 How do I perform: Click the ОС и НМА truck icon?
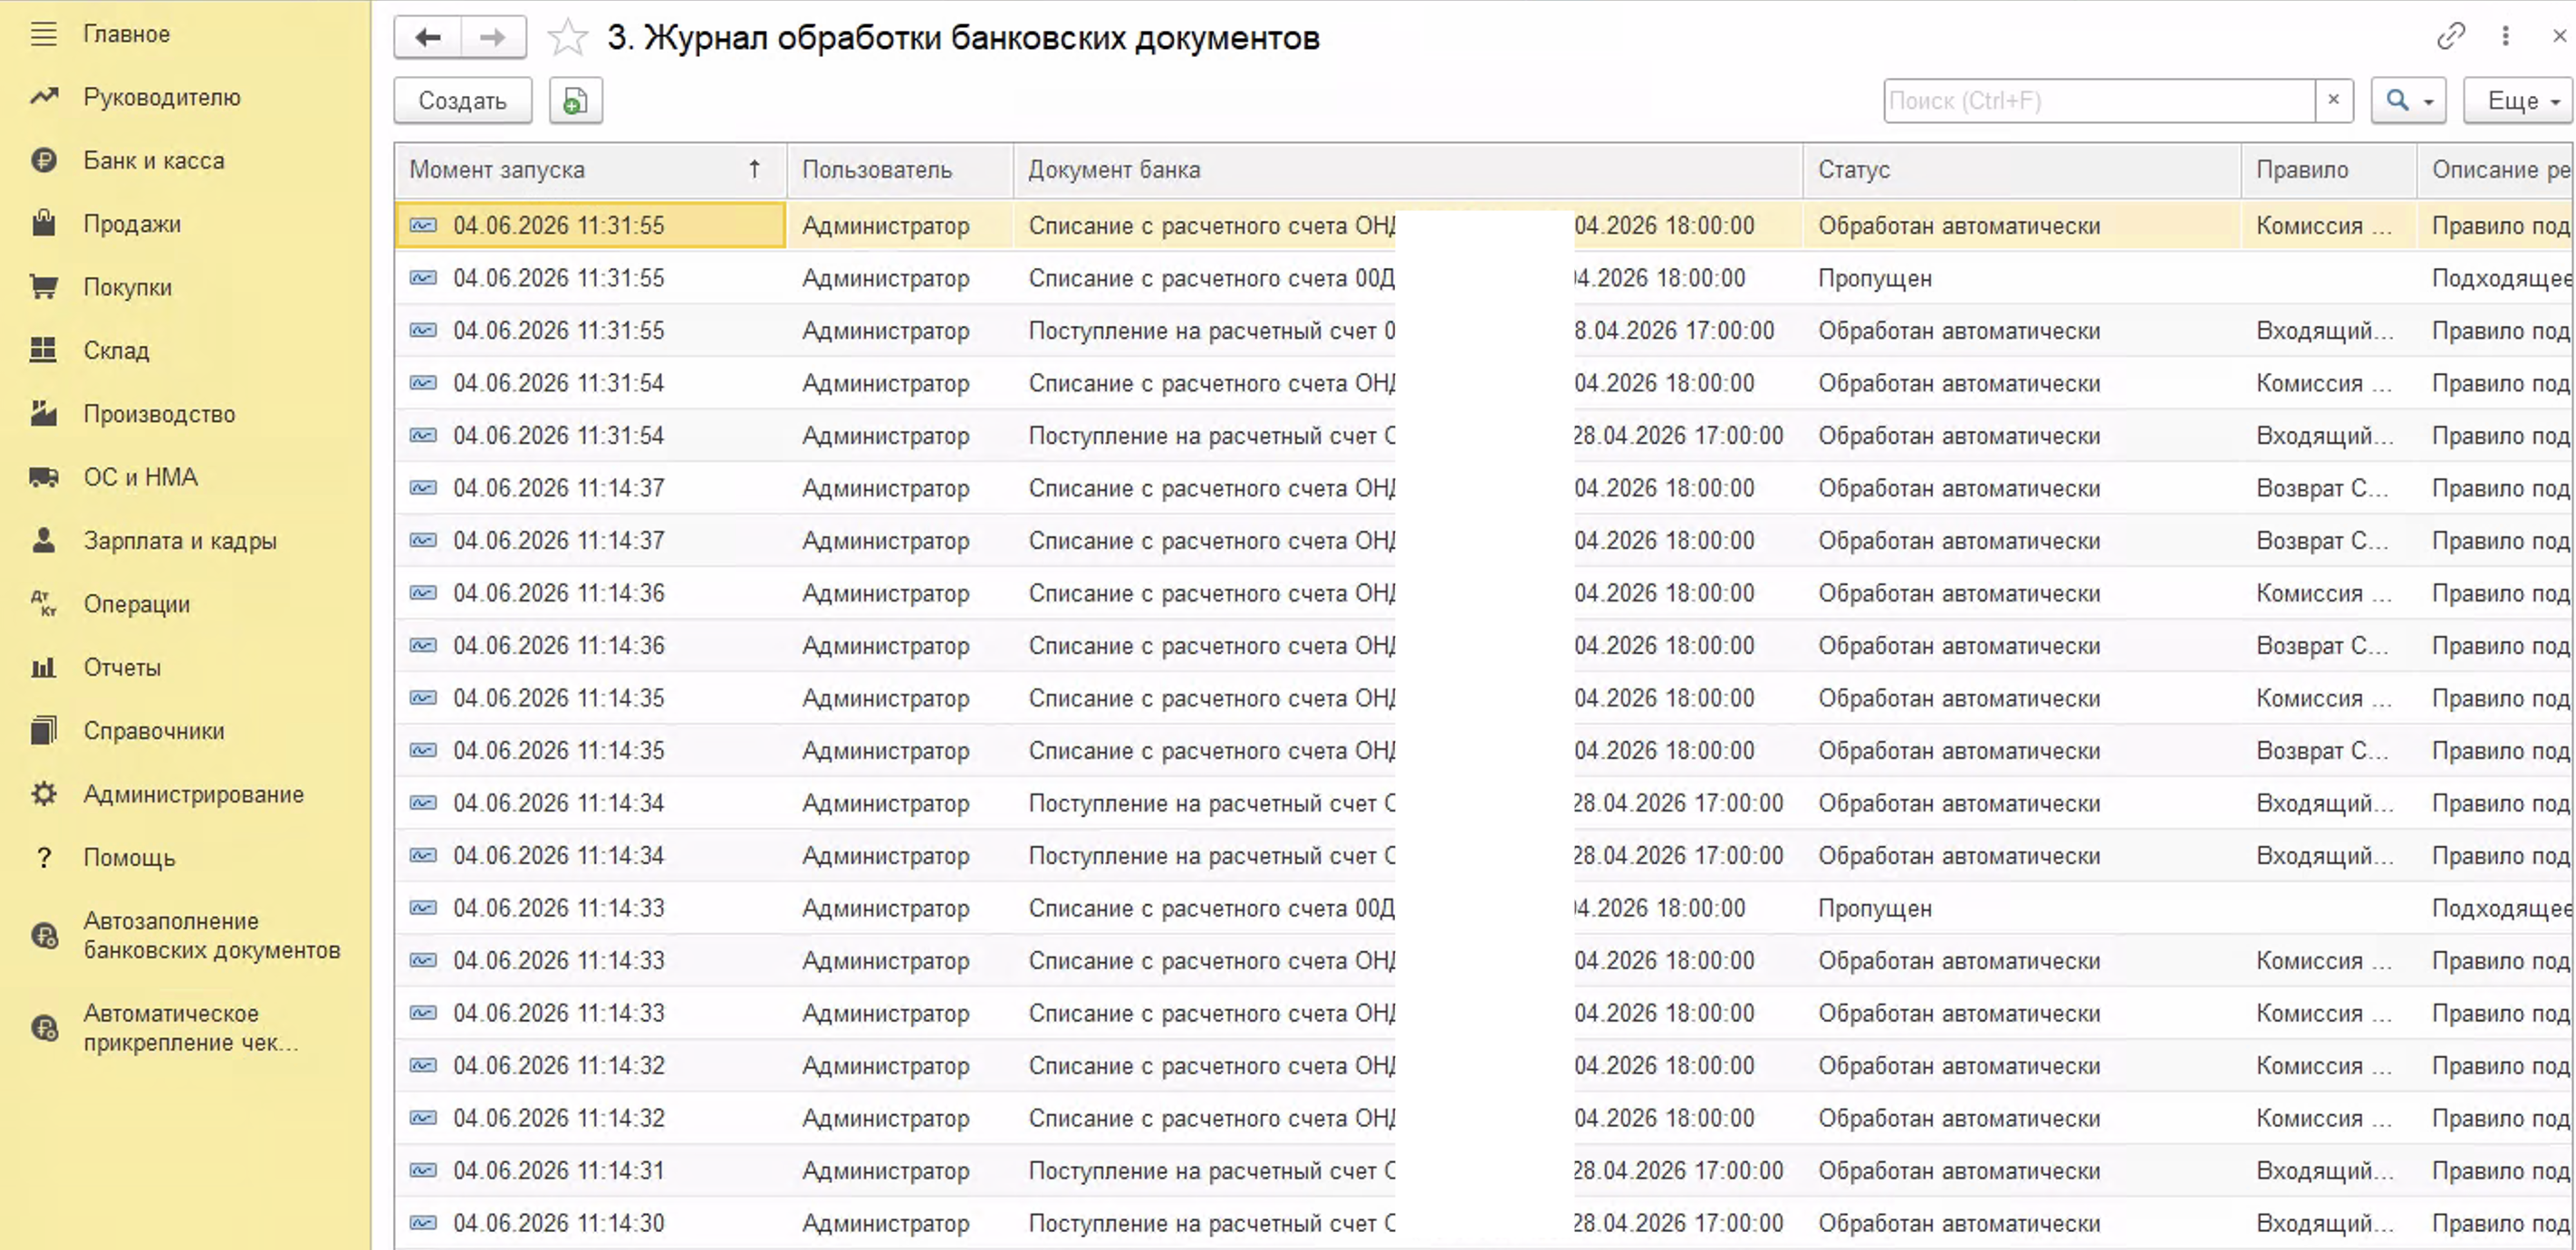[43, 477]
